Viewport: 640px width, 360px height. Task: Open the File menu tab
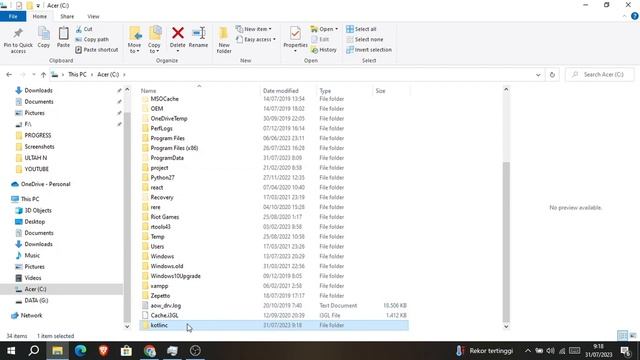13,16
